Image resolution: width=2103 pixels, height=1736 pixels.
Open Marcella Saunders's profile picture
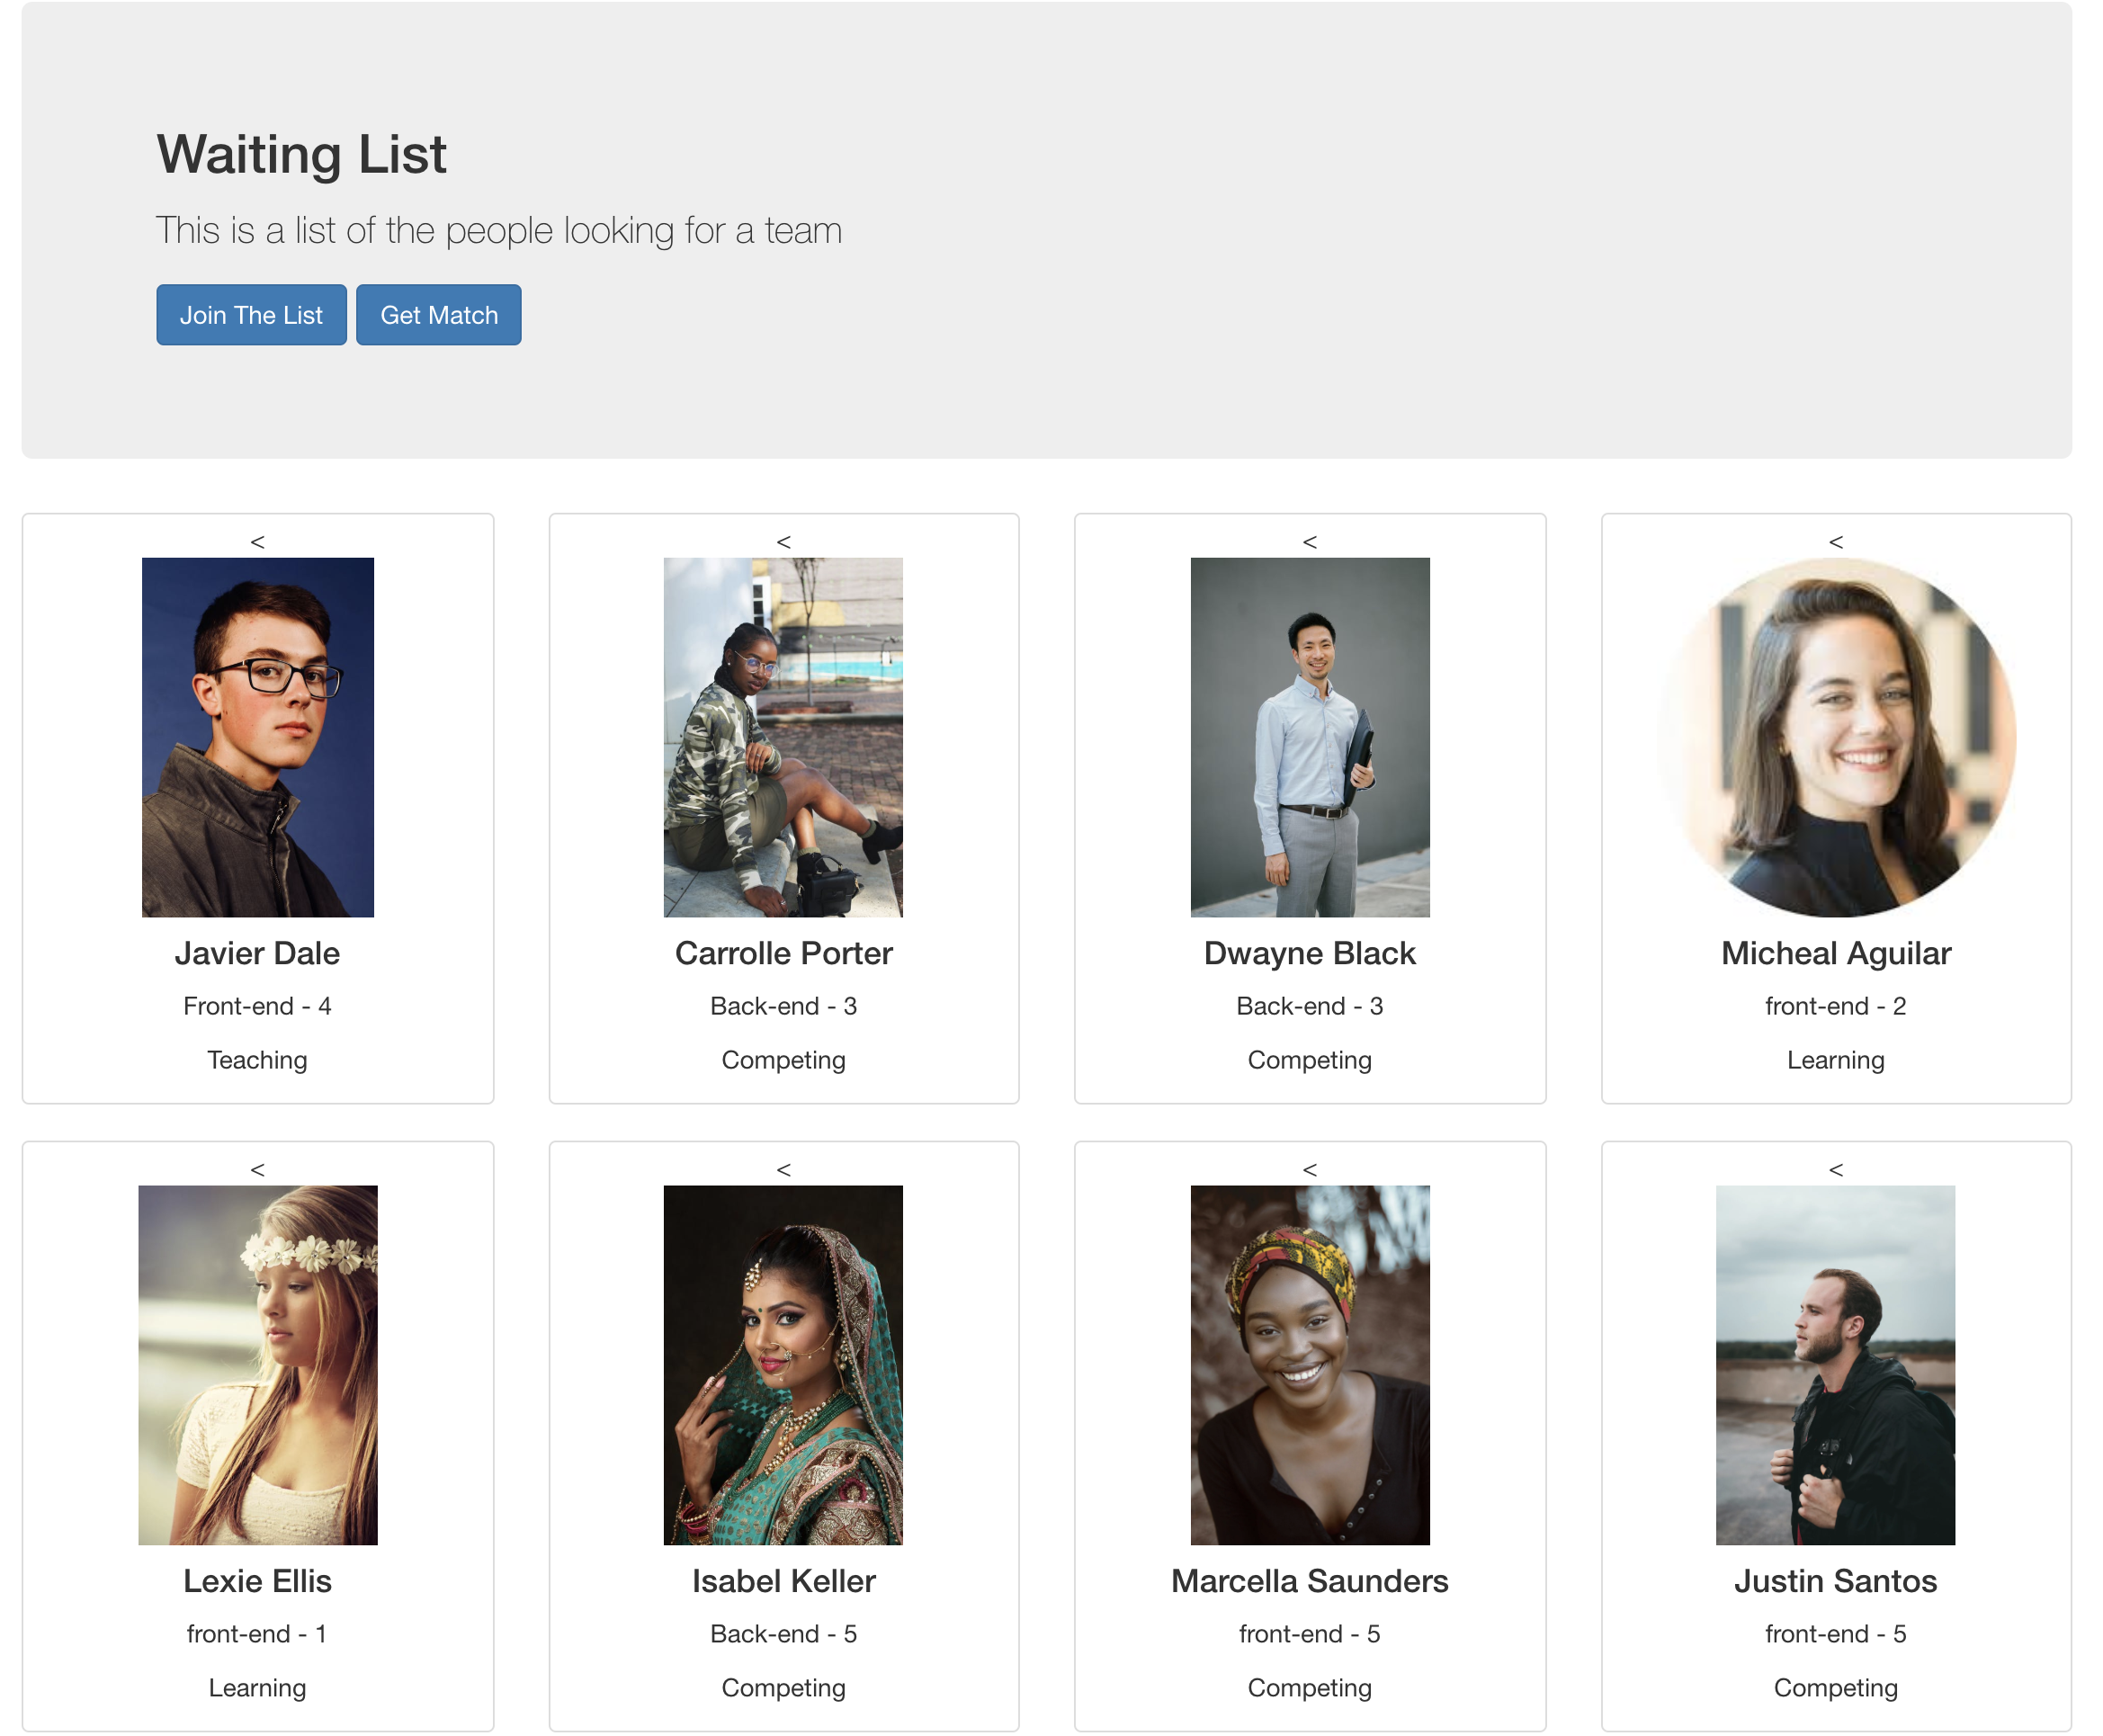pos(1309,1364)
